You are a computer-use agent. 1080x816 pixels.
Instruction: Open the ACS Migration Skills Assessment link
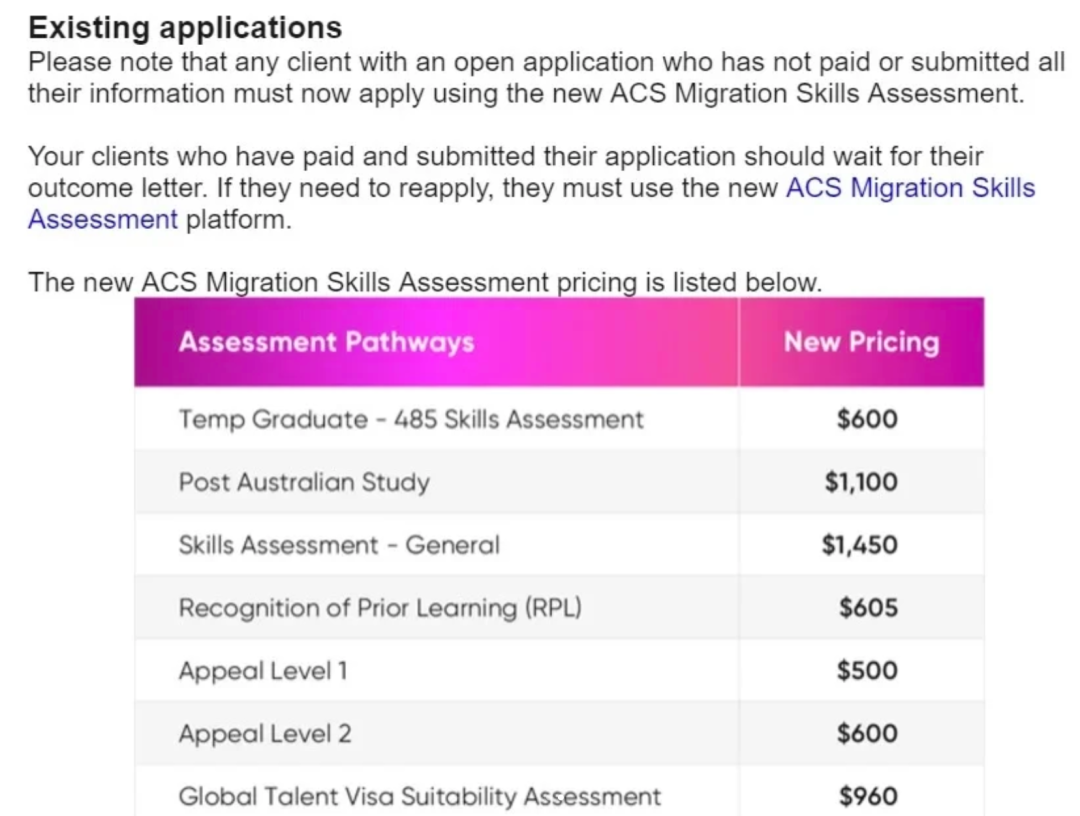[911, 188]
